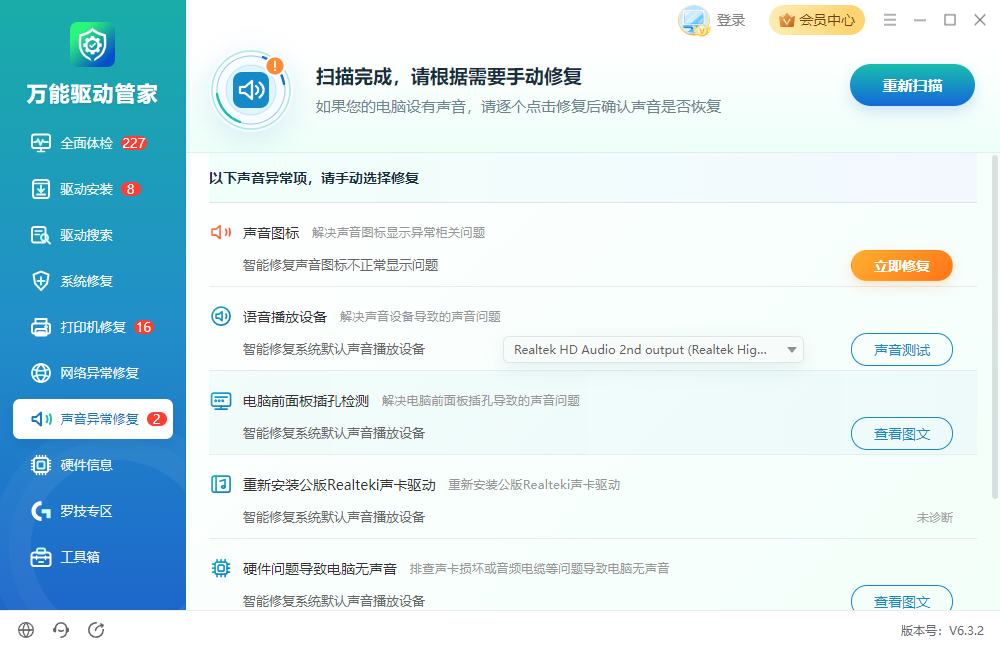Click 以下声音异常项 heading text
Screen dimensions: 1000x650
(314, 178)
